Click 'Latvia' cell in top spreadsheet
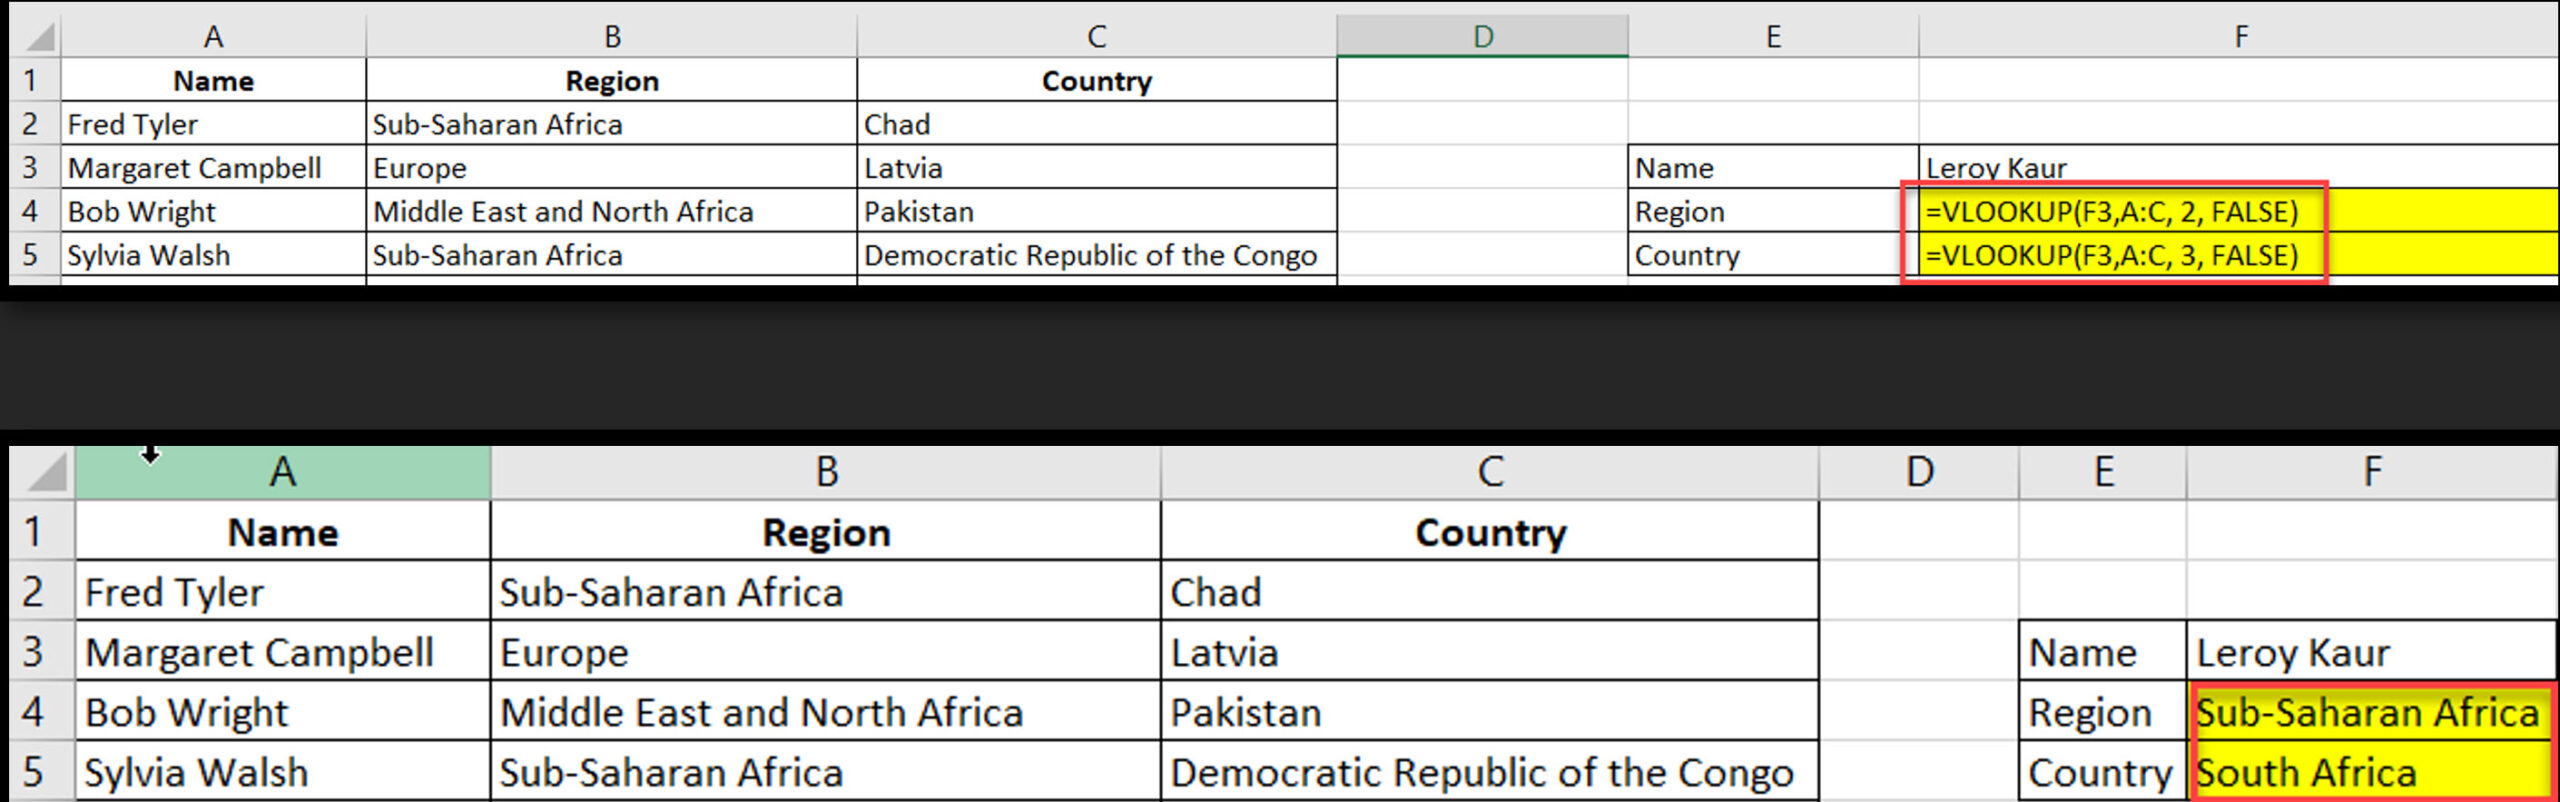The image size is (2560, 802). (1096, 167)
